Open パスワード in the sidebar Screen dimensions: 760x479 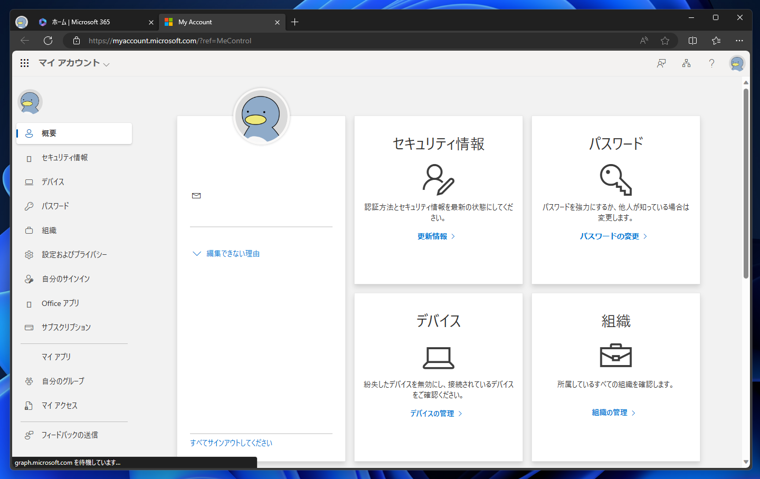point(74,206)
